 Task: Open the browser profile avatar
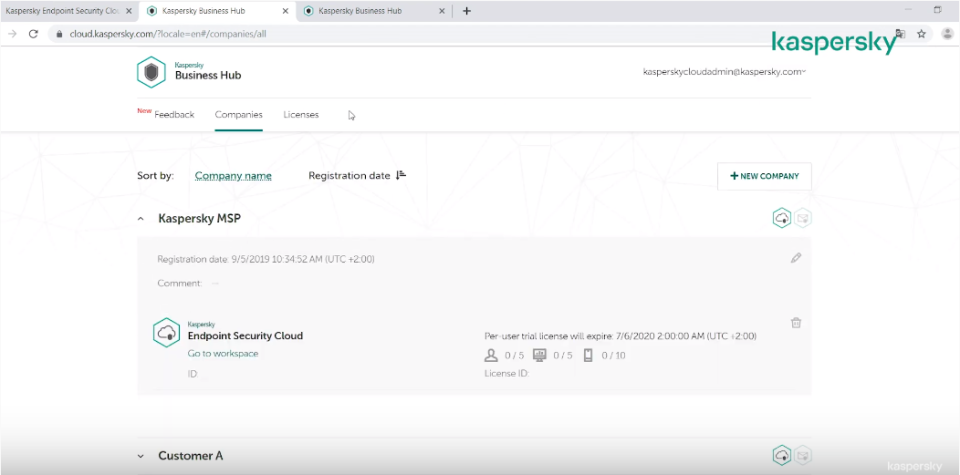pos(947,34)
